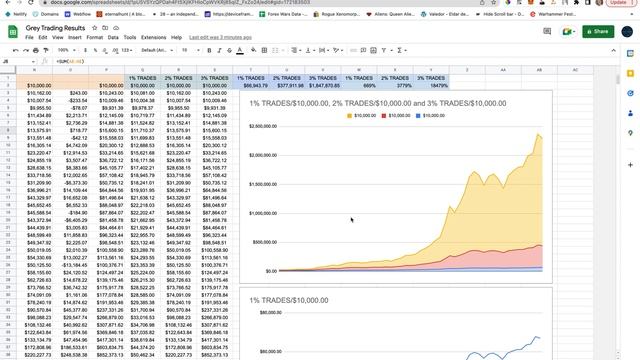This screenshot has width=640, height=360.
Task: Click the Insert comment icon
Action: [x=363, y=50]
